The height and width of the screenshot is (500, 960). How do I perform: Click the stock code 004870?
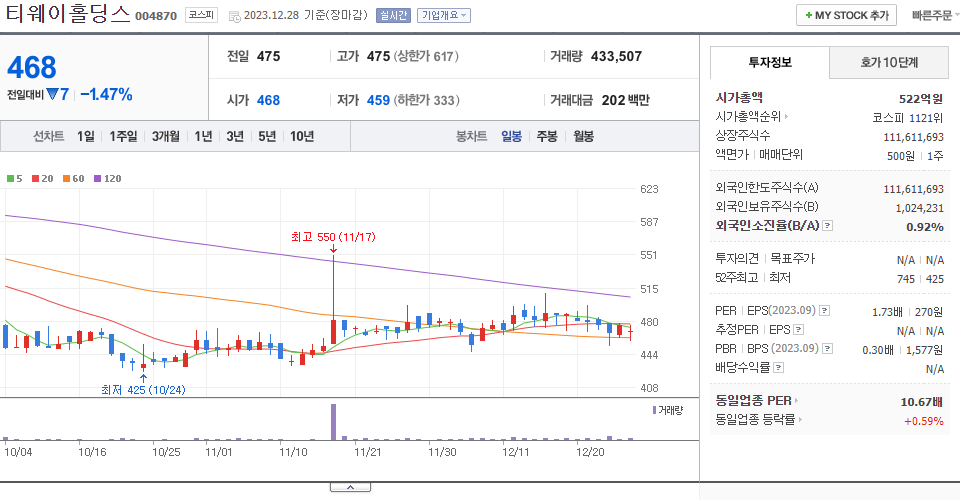point(156,16)
